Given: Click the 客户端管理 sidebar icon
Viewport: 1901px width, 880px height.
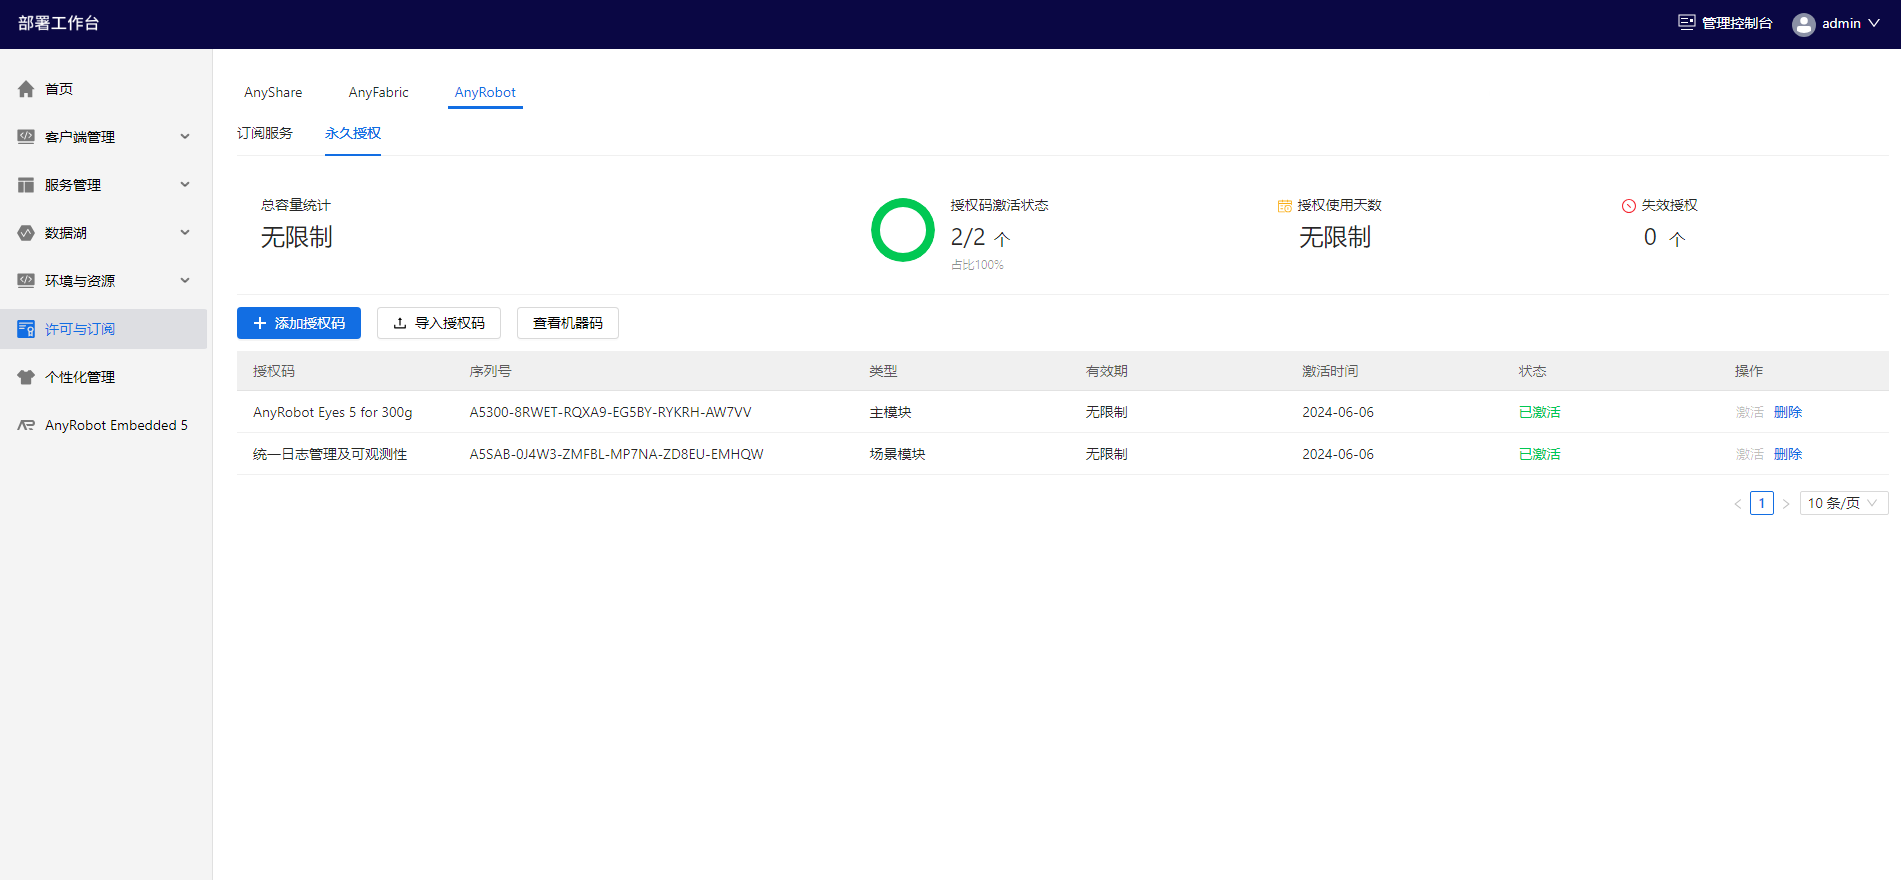Looking at the screenshot, I should tap(26, 137).
